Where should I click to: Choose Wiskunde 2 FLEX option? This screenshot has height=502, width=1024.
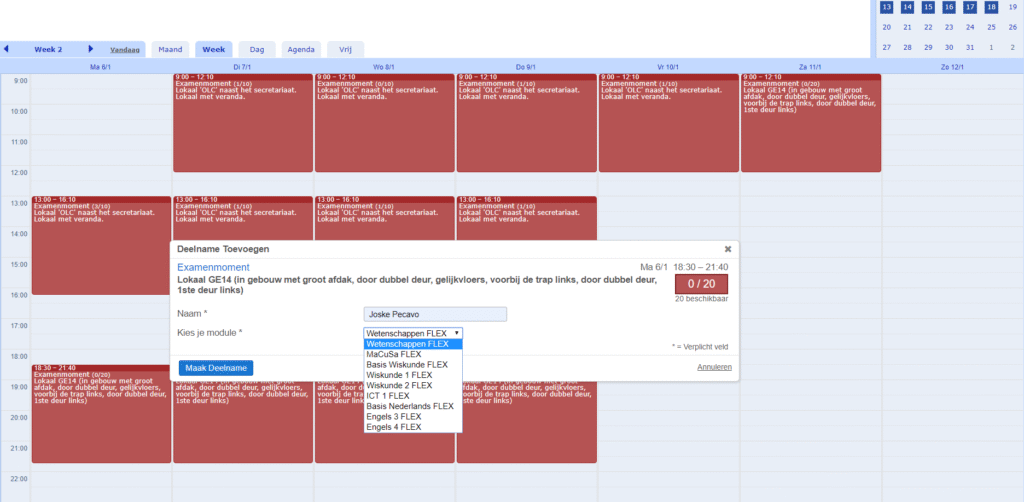(x=399, y=385)
